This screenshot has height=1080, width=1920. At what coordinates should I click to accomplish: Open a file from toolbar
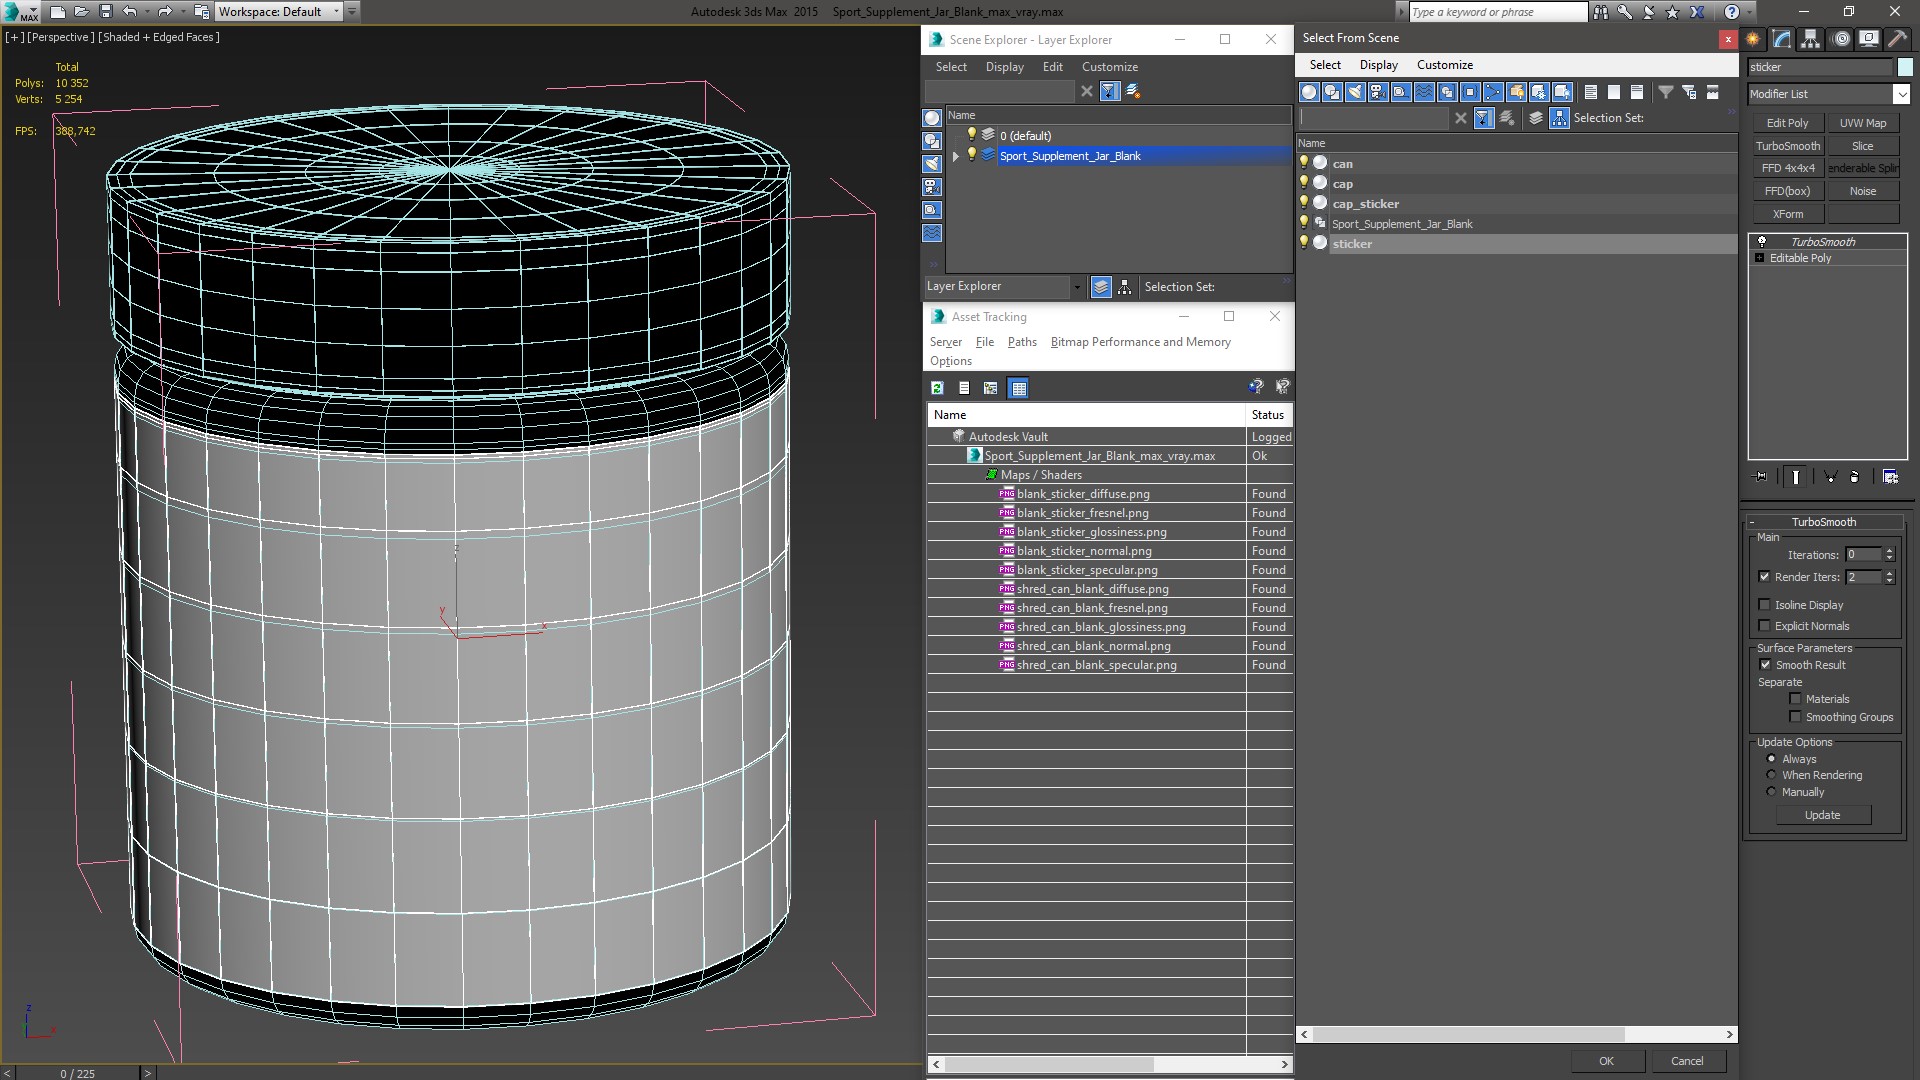tap(81, 12)
